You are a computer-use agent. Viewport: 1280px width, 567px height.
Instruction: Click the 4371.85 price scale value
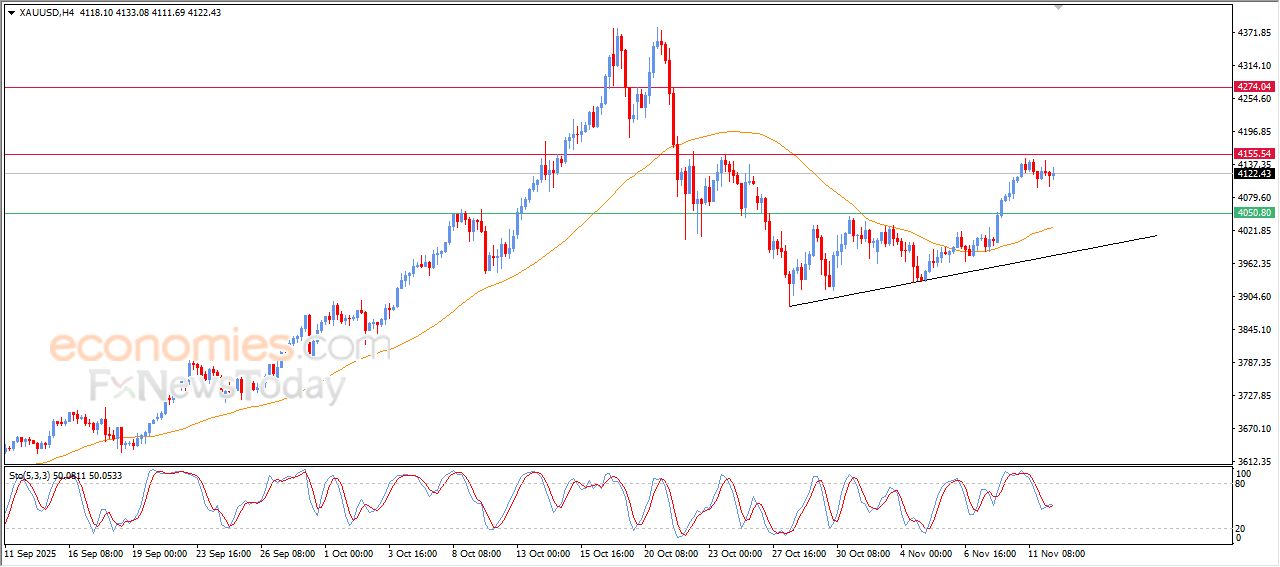pos(1253,33)
